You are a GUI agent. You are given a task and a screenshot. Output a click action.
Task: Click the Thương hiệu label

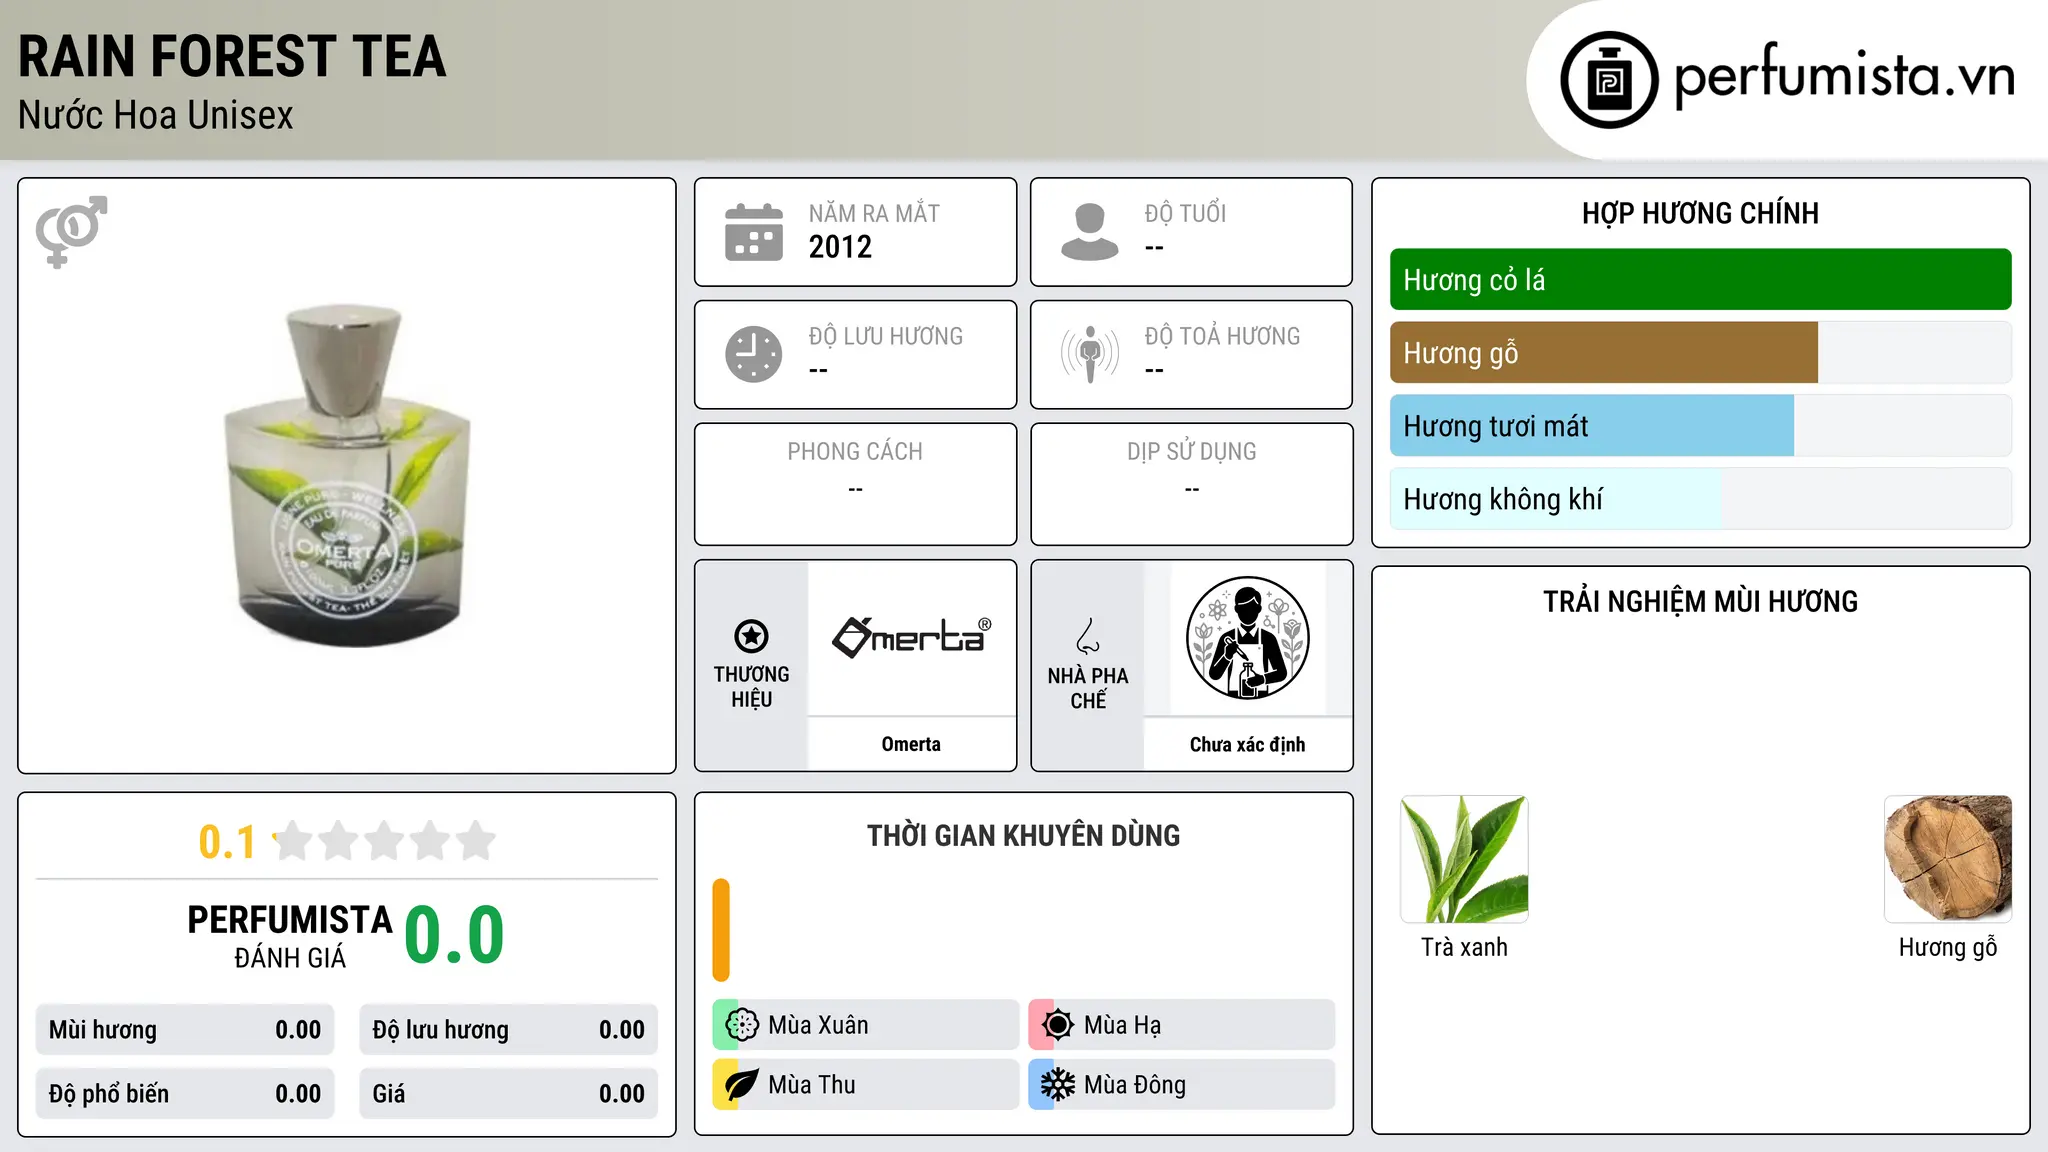(751, 687)
